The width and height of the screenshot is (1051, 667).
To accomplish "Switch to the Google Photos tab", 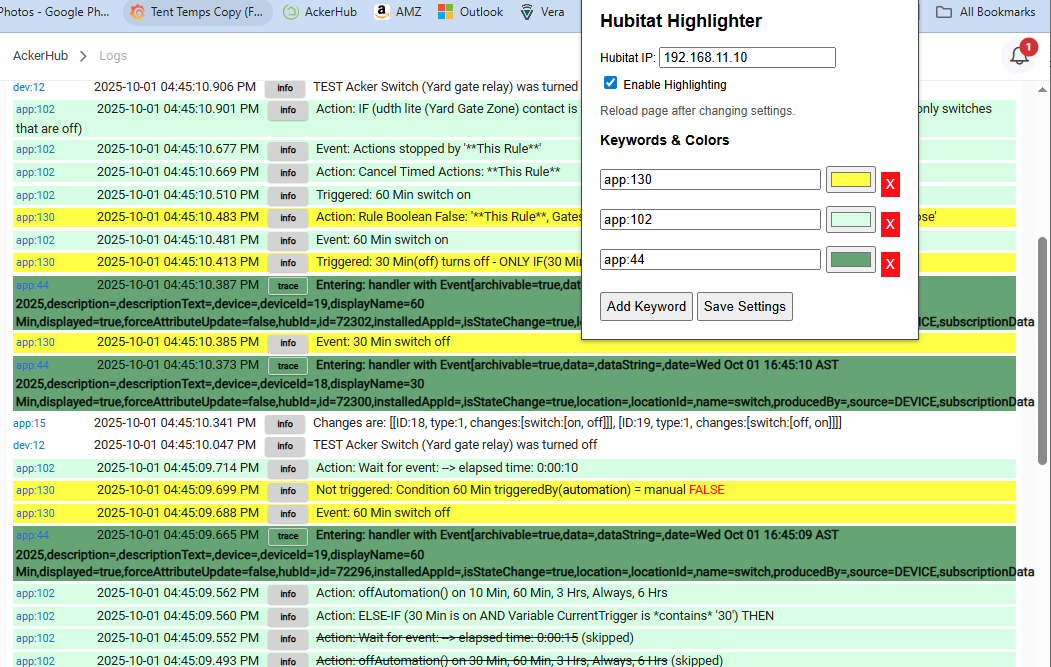I will 55,12.
